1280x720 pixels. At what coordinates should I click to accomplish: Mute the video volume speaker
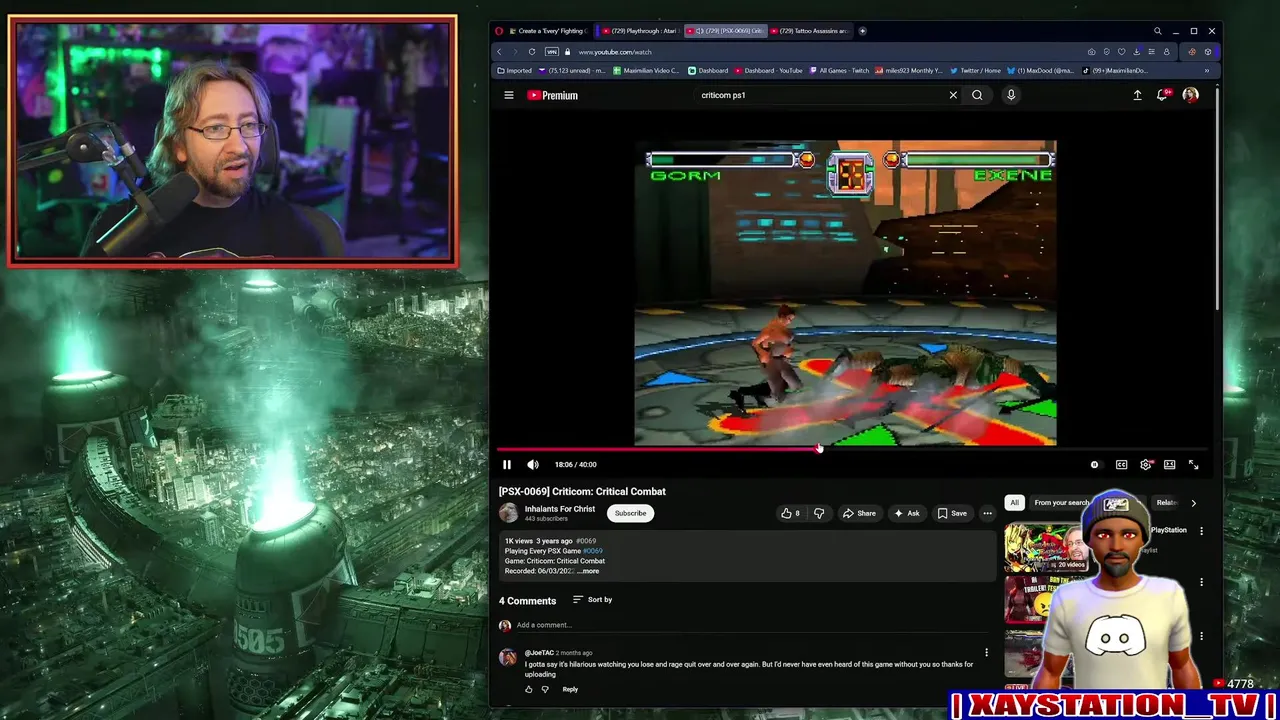(x=533, y=464)
